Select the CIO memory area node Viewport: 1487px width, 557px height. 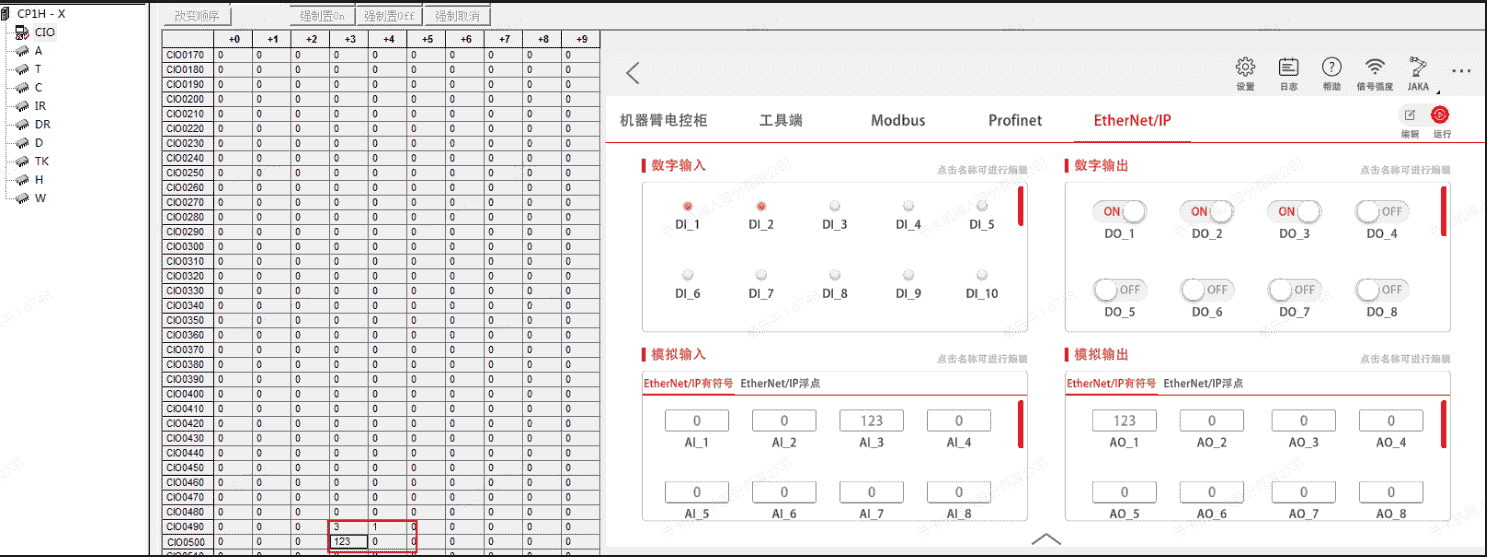tap(44, 32)
